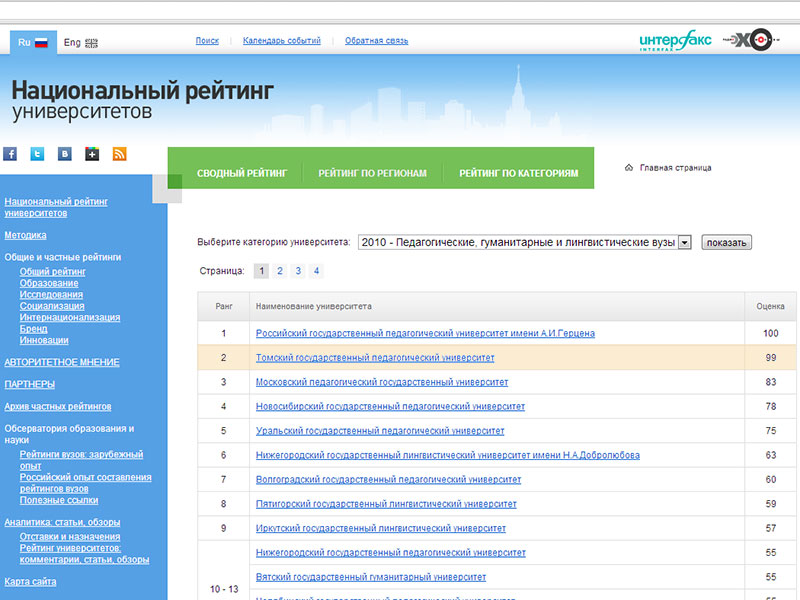
Task: Open the РЕЙТИНГ ПО КАТЕГОРИЯМ tab
Action: click(x=518, y=173)
